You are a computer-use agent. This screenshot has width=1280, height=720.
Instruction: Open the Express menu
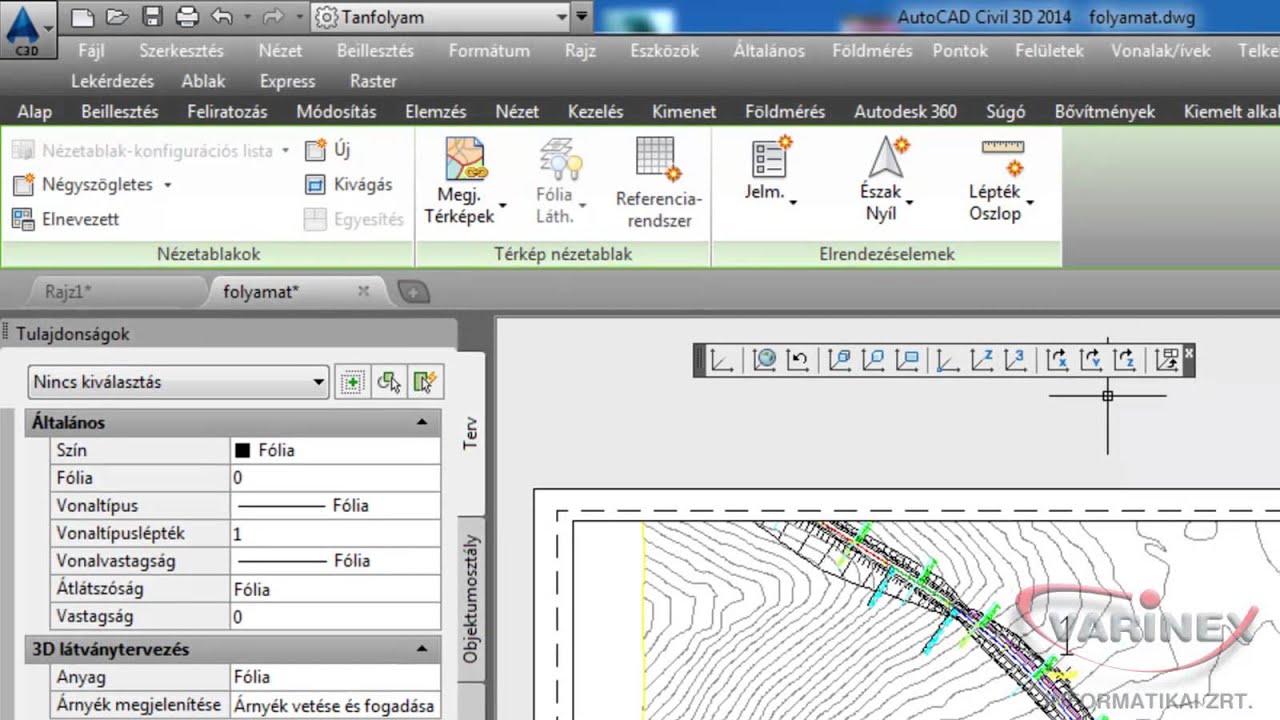pos(287,81)
